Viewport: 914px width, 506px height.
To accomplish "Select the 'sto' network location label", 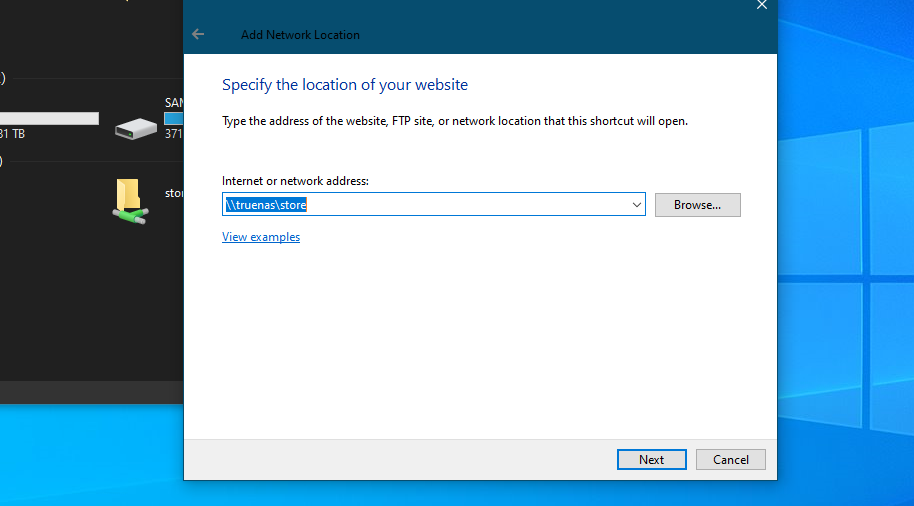I will 174,193.
